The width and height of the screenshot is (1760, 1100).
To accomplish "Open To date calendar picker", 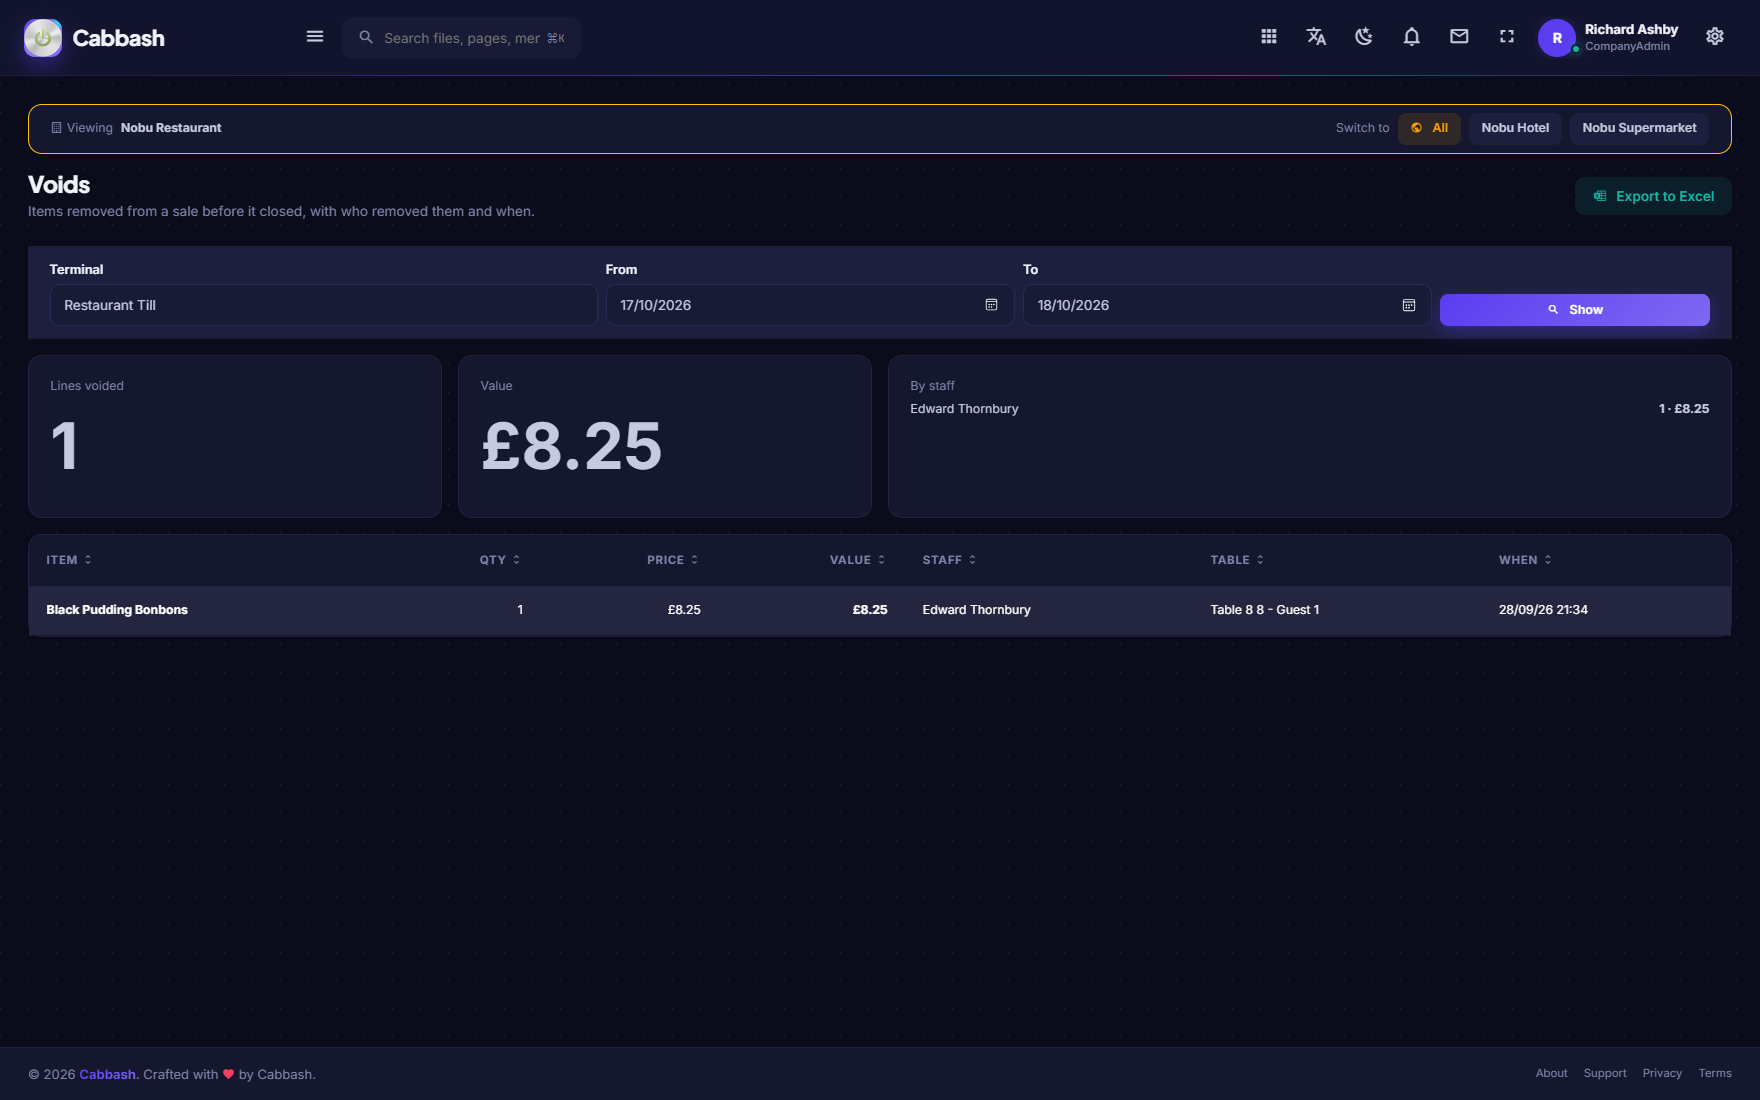I will click(1409, 305).
